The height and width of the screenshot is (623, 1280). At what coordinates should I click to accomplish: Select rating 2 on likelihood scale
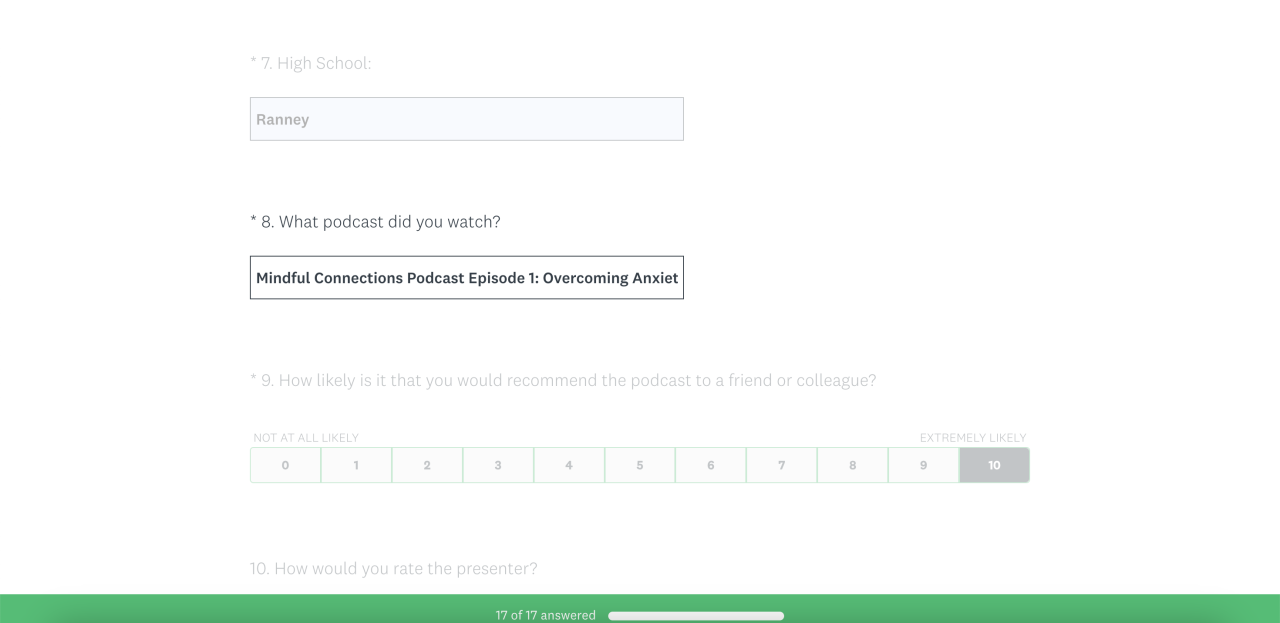(427, 465)
